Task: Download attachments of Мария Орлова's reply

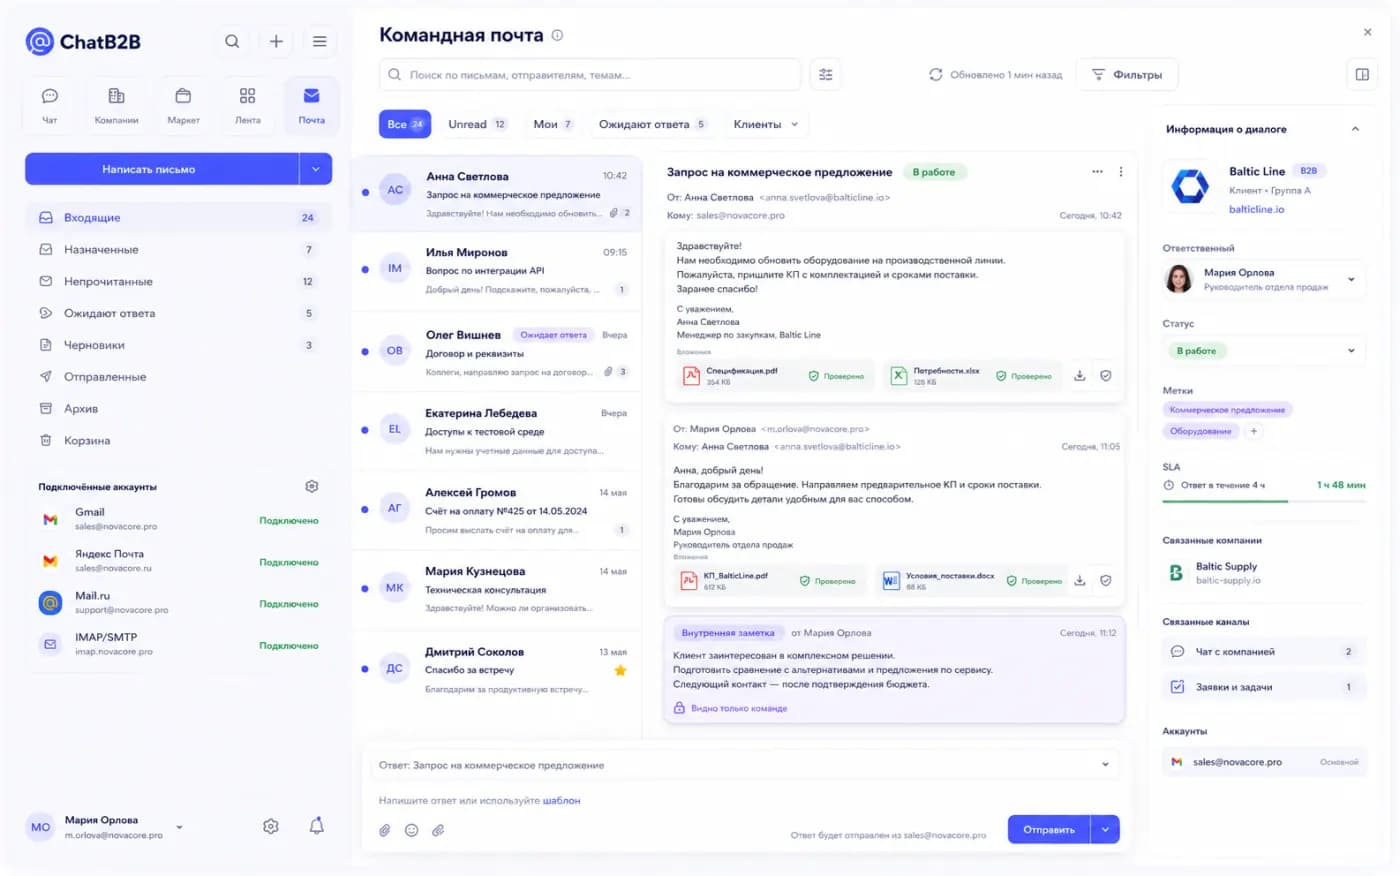Action: [1080, 580]
